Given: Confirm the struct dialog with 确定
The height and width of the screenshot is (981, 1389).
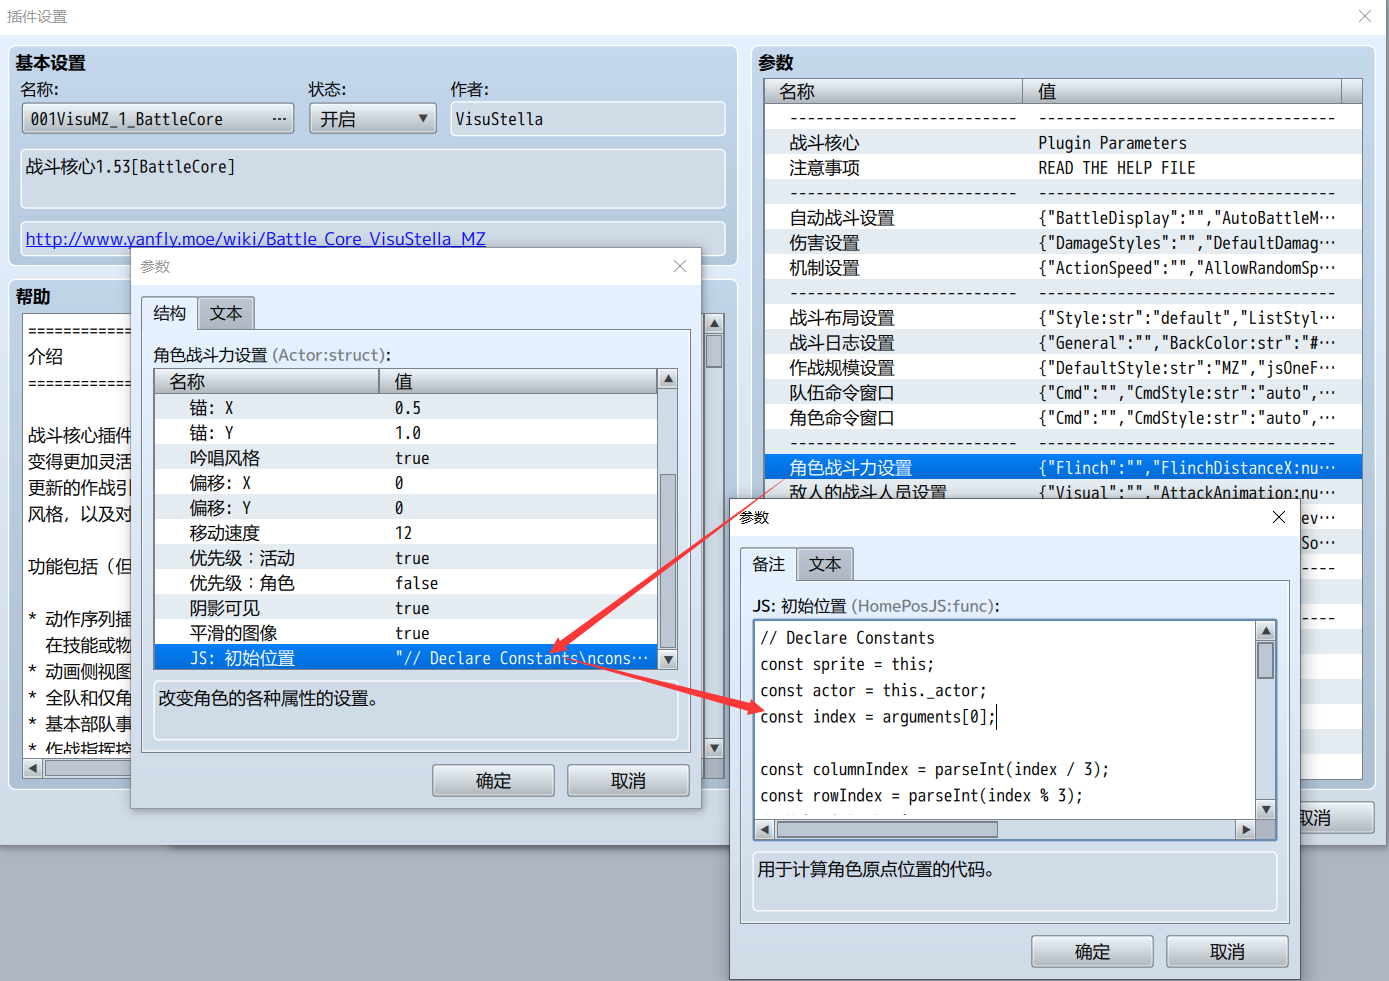Looking at the screenshot, I should coord(493,781).
